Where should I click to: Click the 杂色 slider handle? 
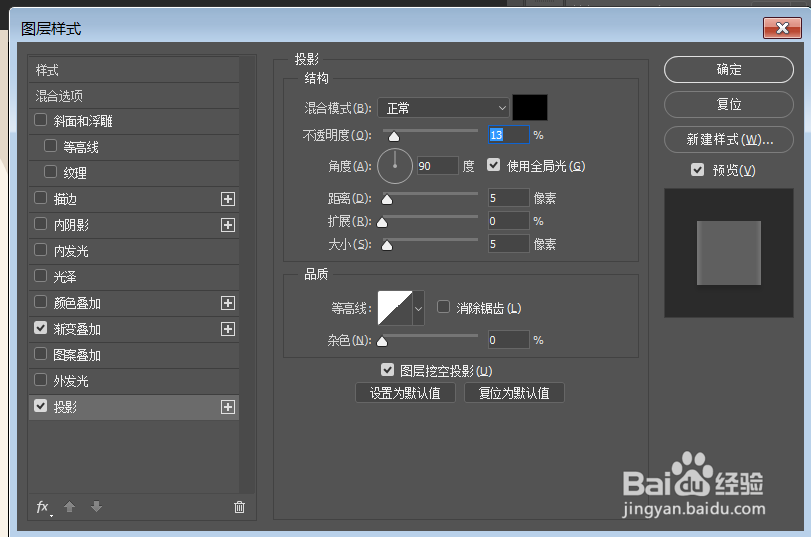[382, 341]
